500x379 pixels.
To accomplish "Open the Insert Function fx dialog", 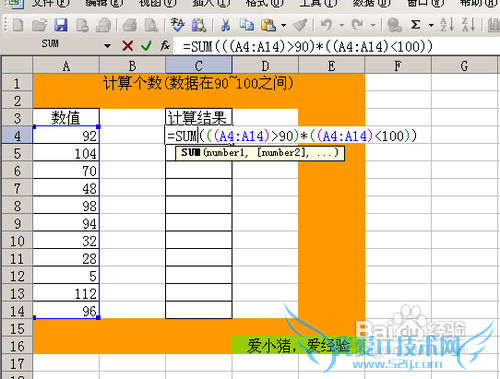I will point(165,45).
